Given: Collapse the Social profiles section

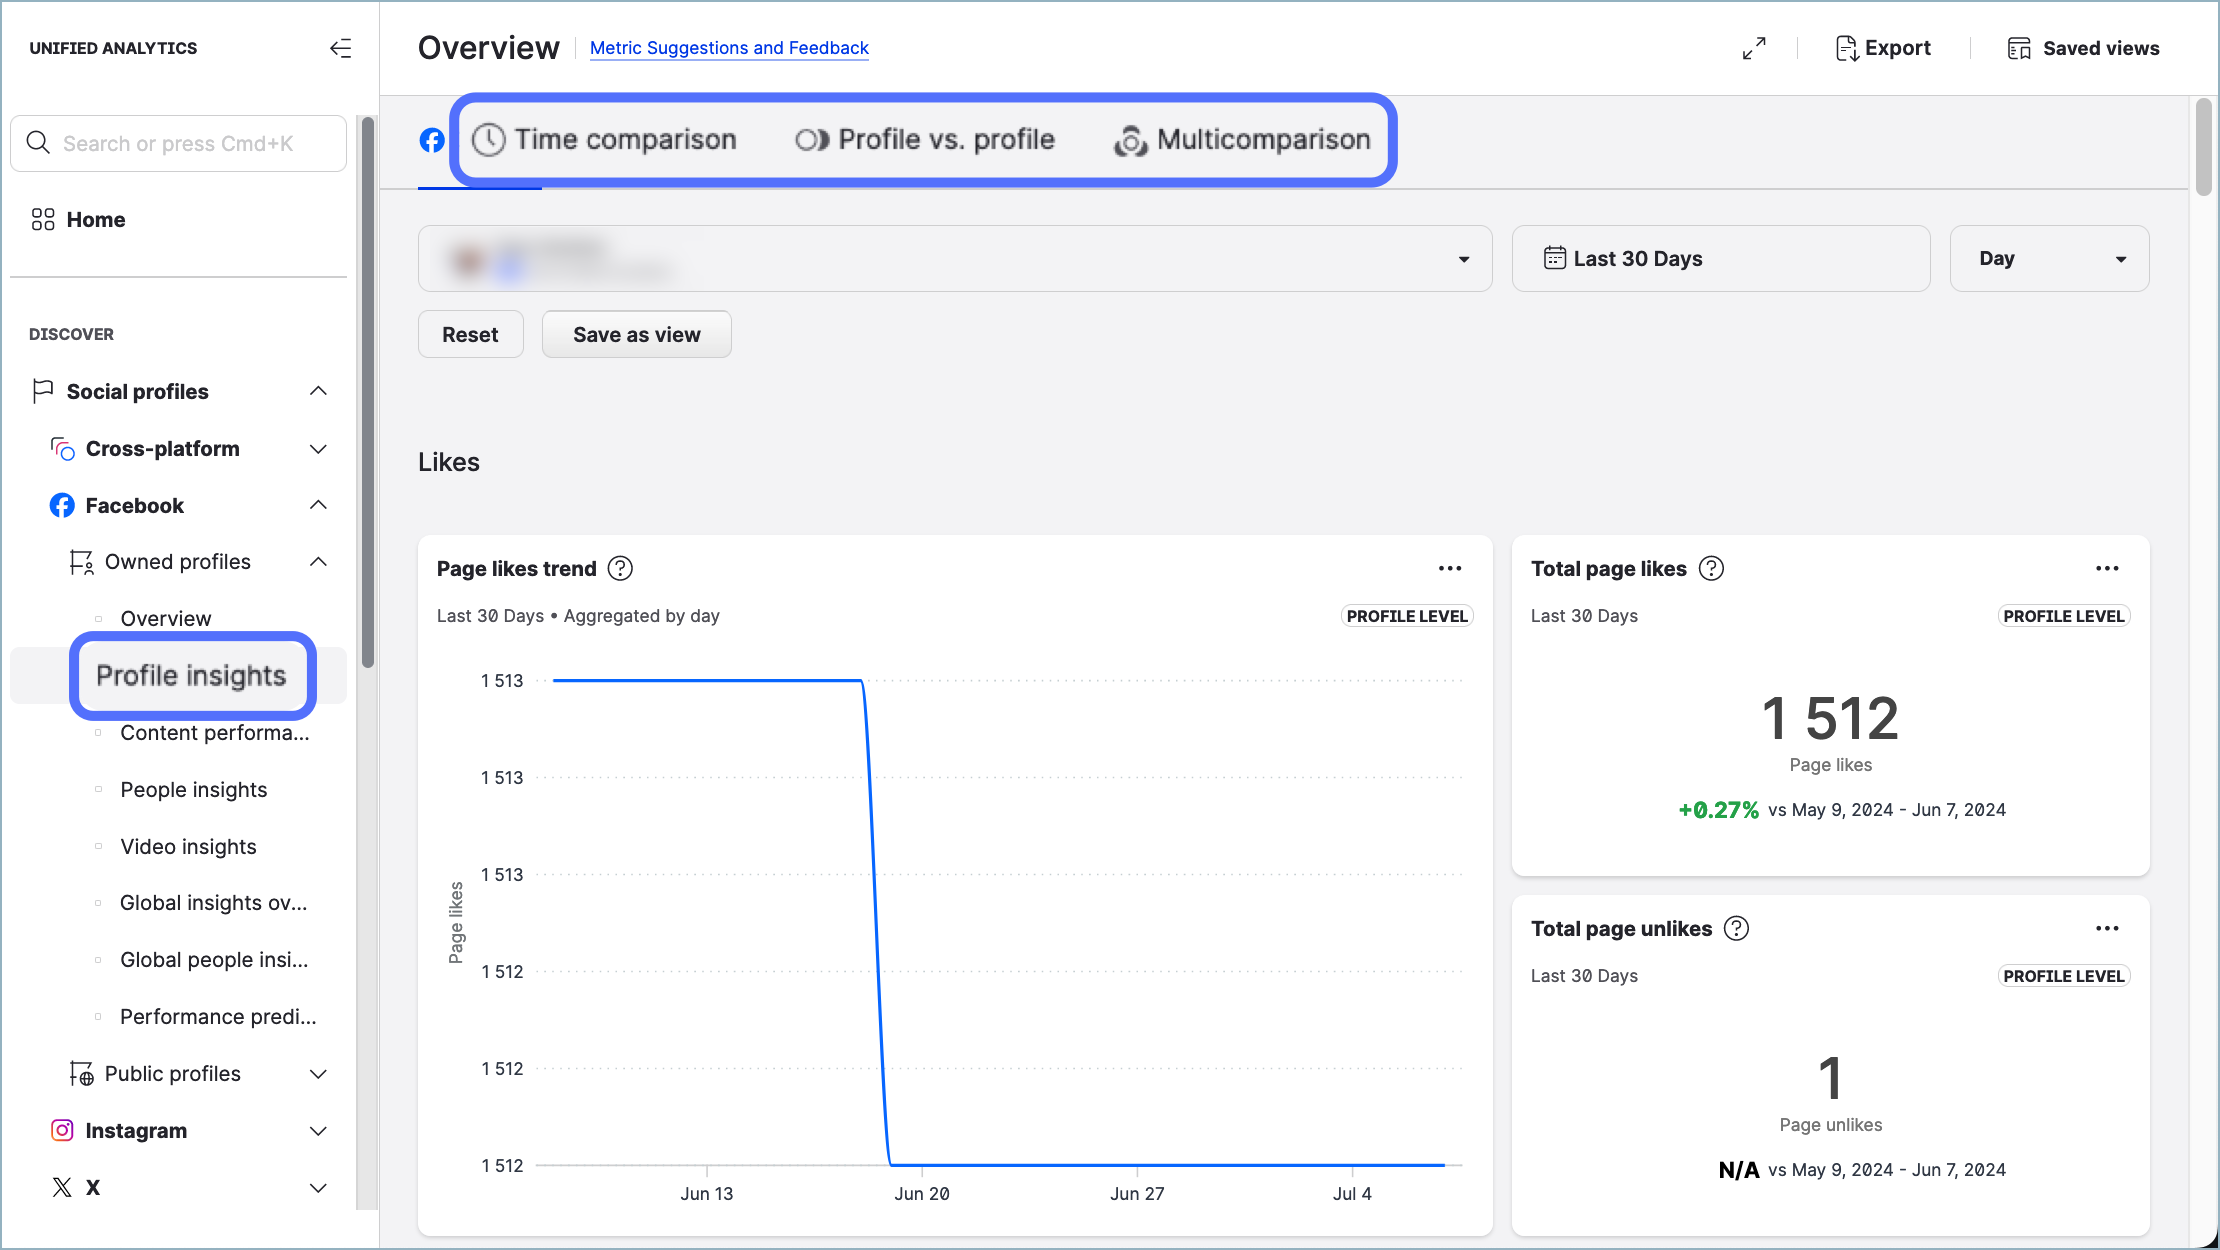Looking at the screenshot, I should 318,391.
